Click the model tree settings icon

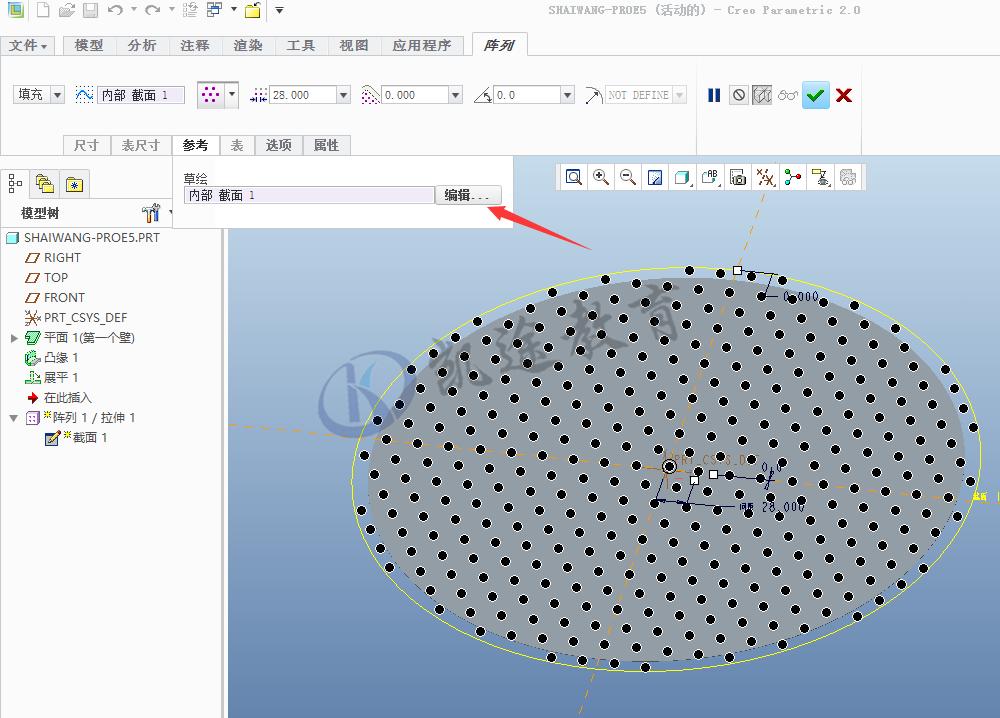point(151,213)
